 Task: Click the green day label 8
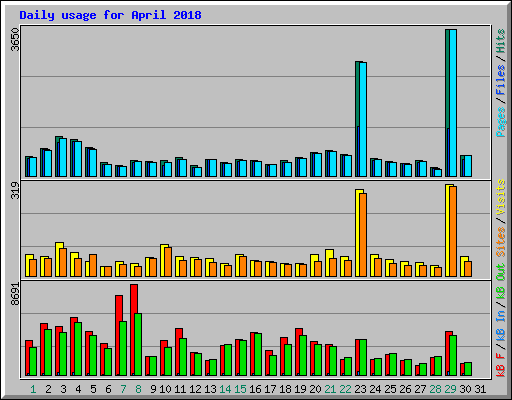[x=138, y=389]
